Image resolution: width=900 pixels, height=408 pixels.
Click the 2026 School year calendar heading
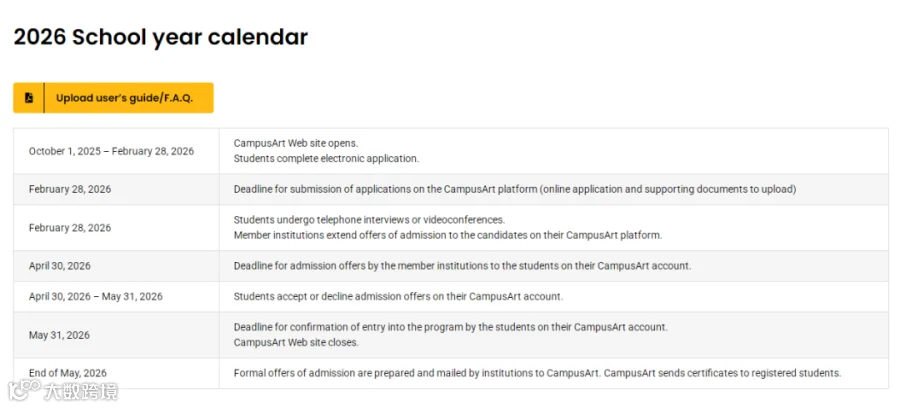[x=161, y=37]
